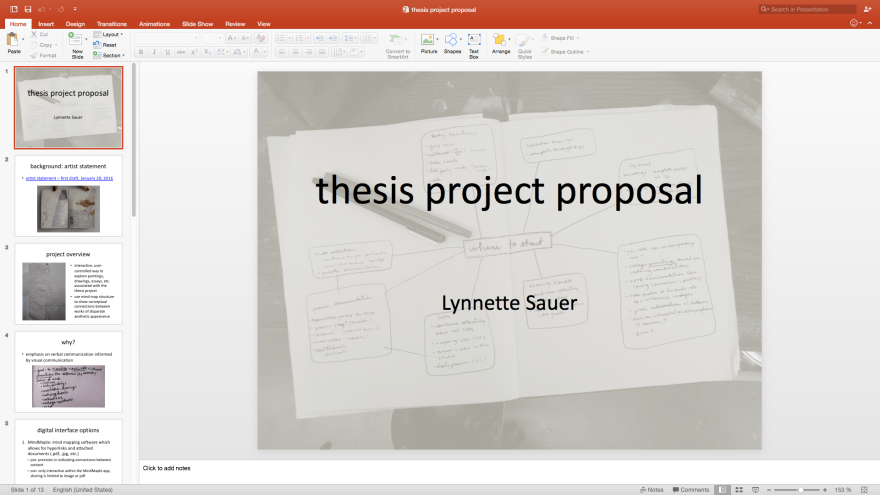This screenshot has width=880, height=495.
Task: Select Normal view icon in status bar
Action: [723, 490]
